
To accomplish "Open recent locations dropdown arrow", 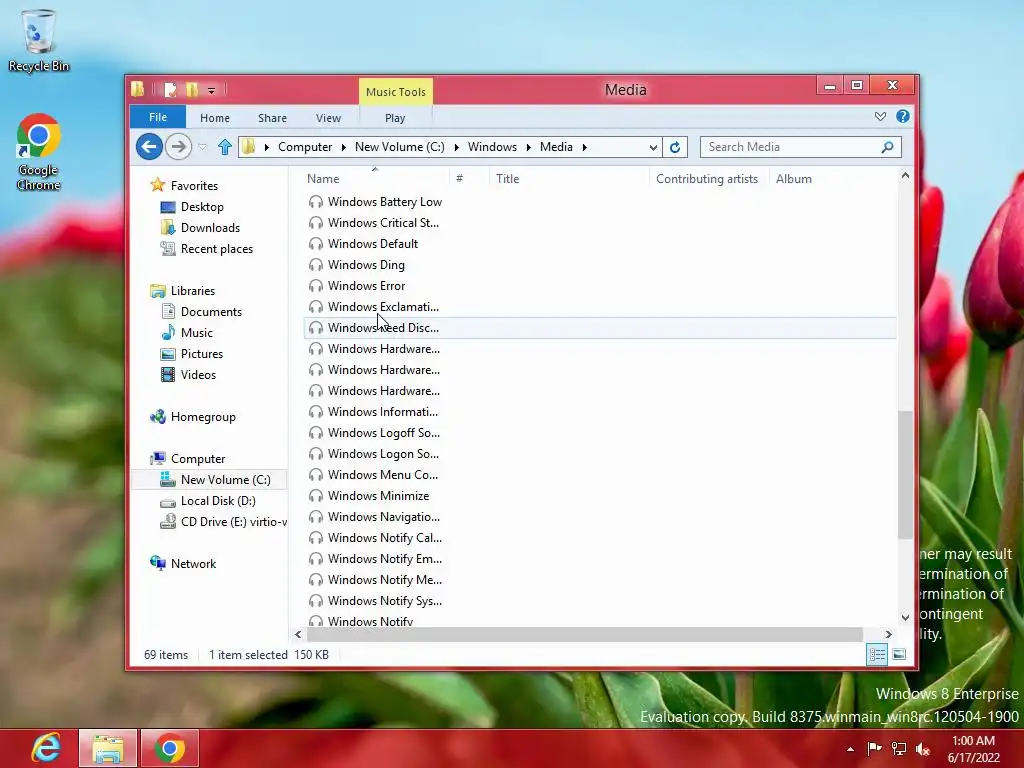I will click(x=202, y=147).
